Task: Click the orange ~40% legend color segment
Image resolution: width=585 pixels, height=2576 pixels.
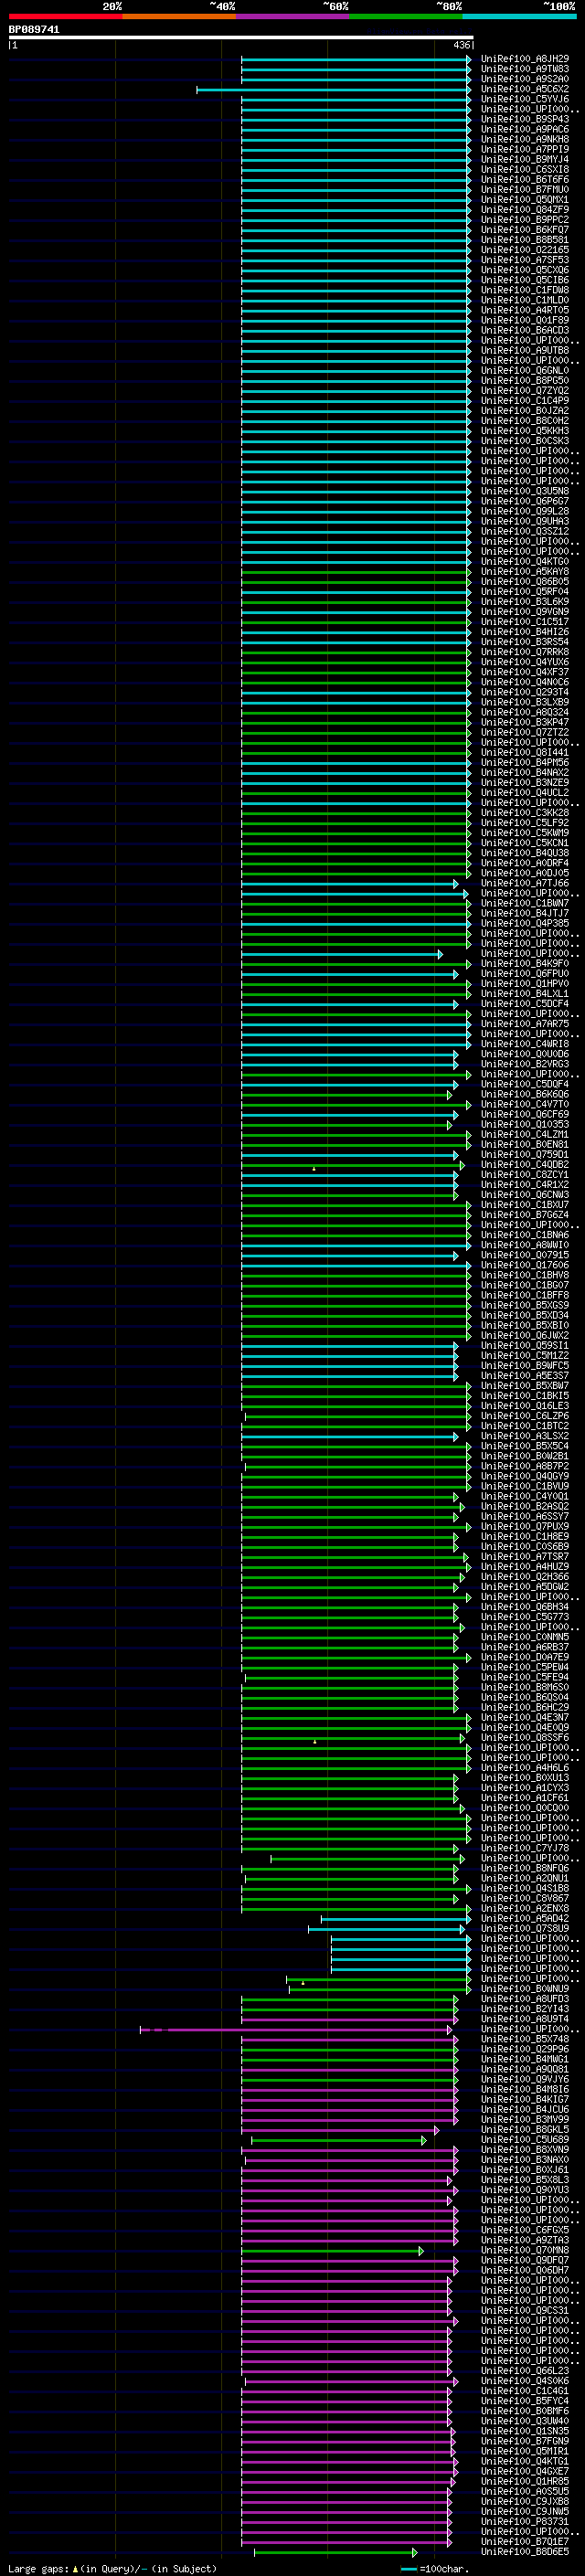Action: click(179, 16)
